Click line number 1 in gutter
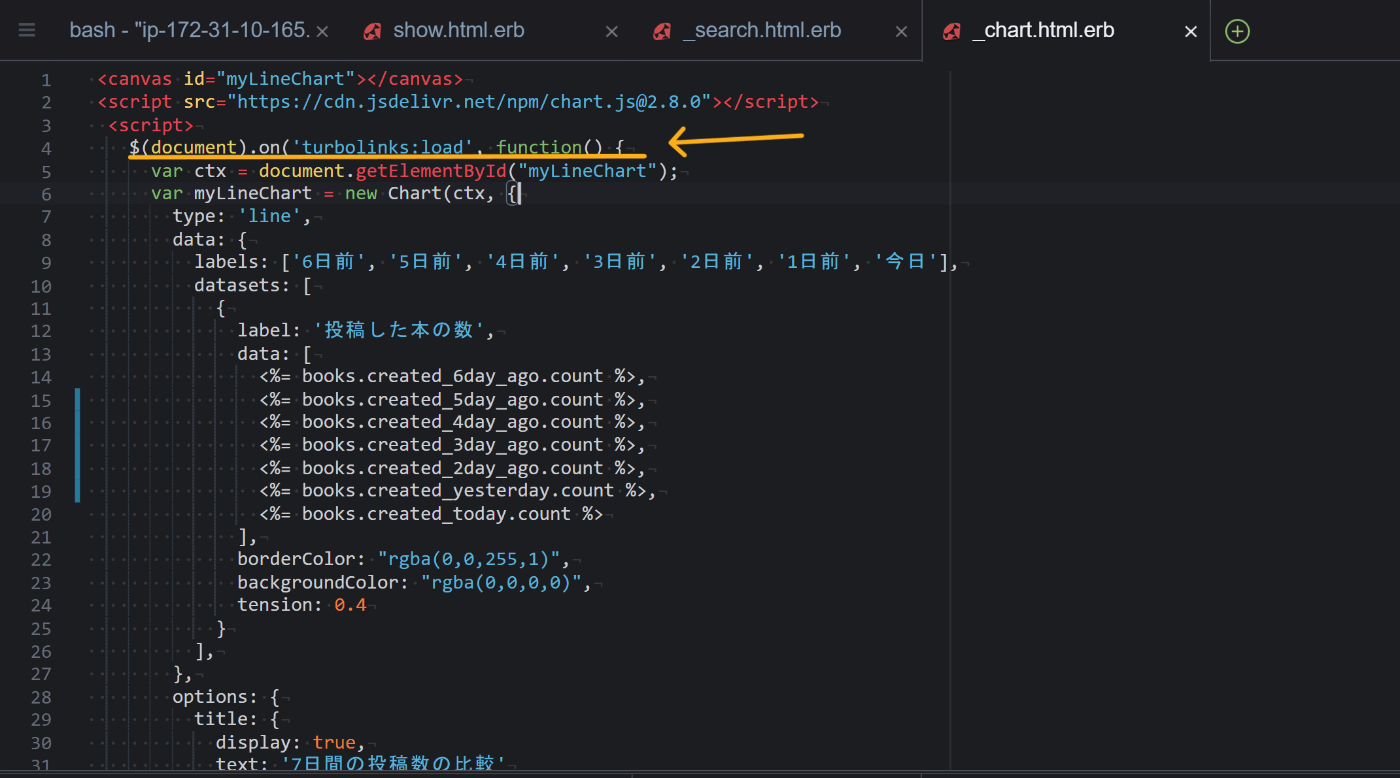This screenshot has width=1400, height=778. (x=46, y=79)
